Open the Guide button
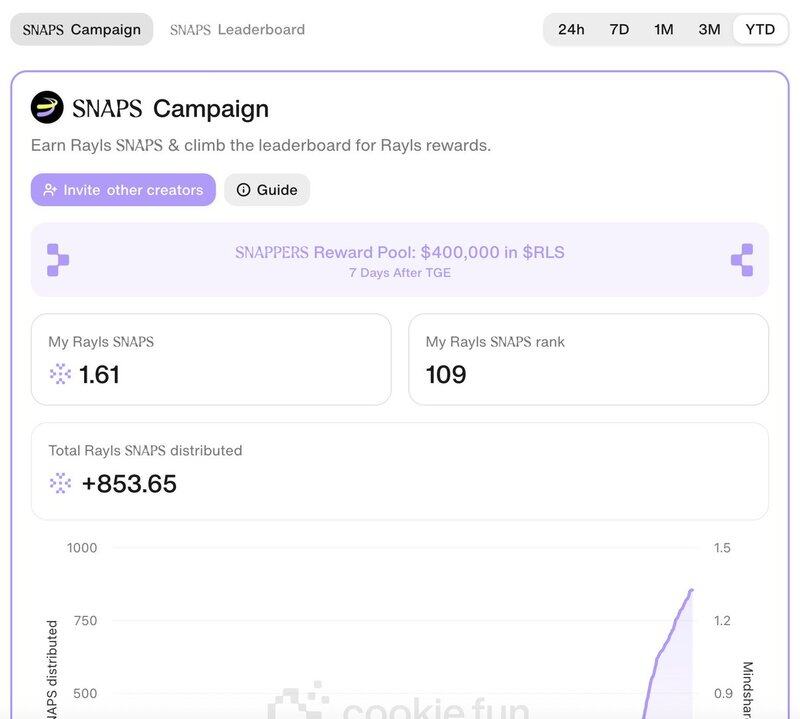Image resolution: width=800 pixels, height=719 pixels. tap(267, 190)
